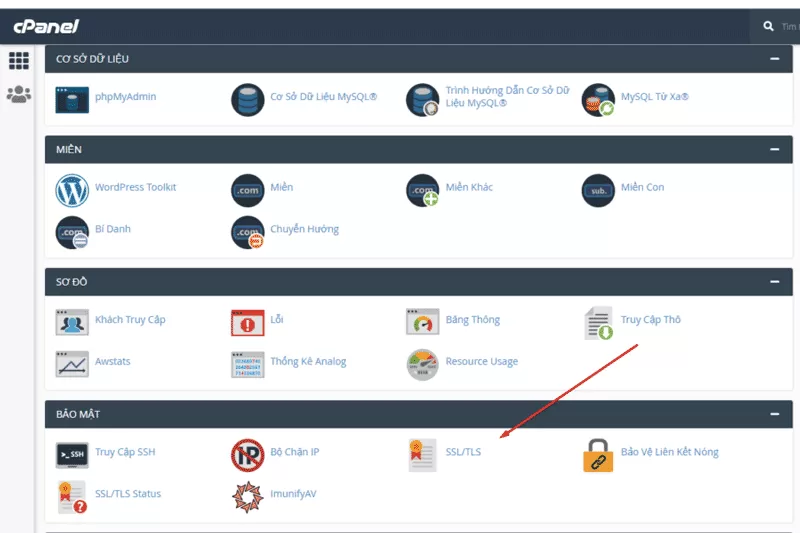Open the MySQL Từ Xa link
Viewport: 800px width, 533px height.
pyautogui.click(x=655, y=96)
